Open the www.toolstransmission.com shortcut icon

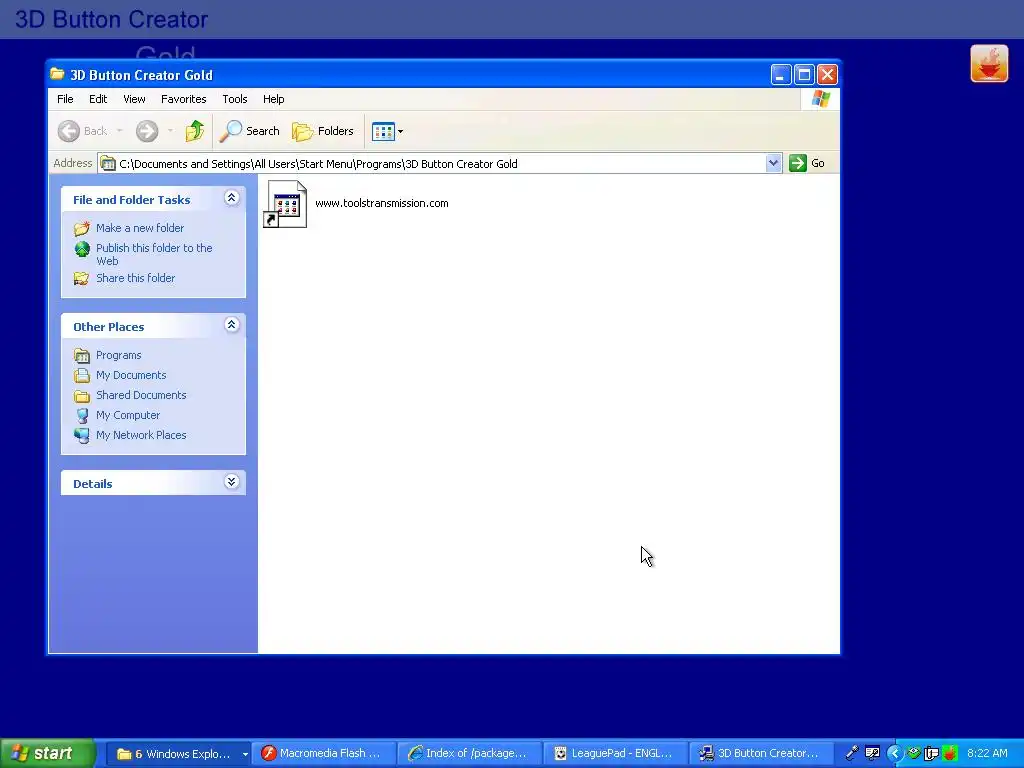coord(285,204)
